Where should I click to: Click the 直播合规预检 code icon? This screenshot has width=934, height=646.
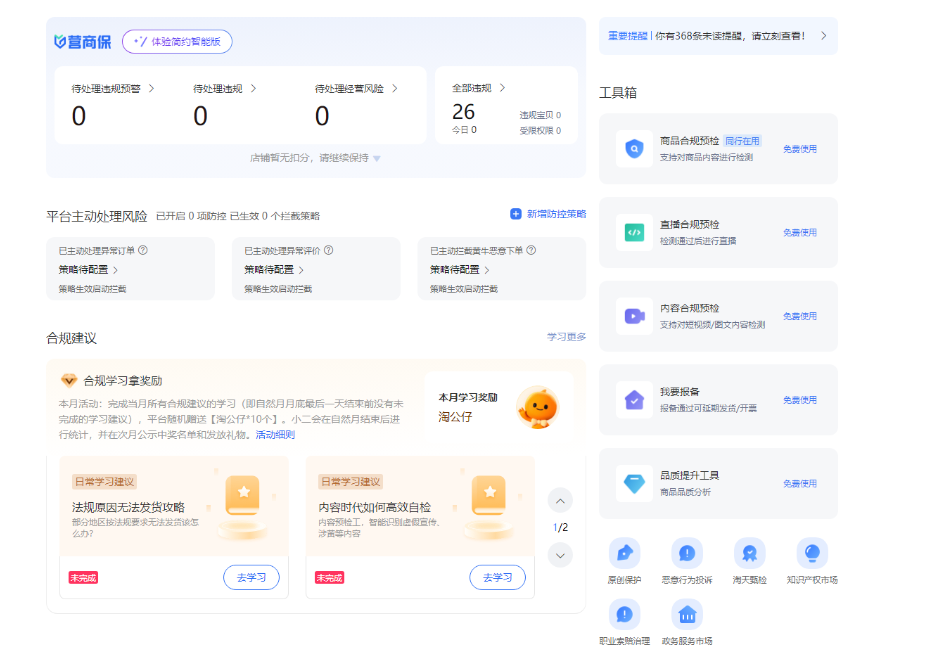click(x=634, y=232)
